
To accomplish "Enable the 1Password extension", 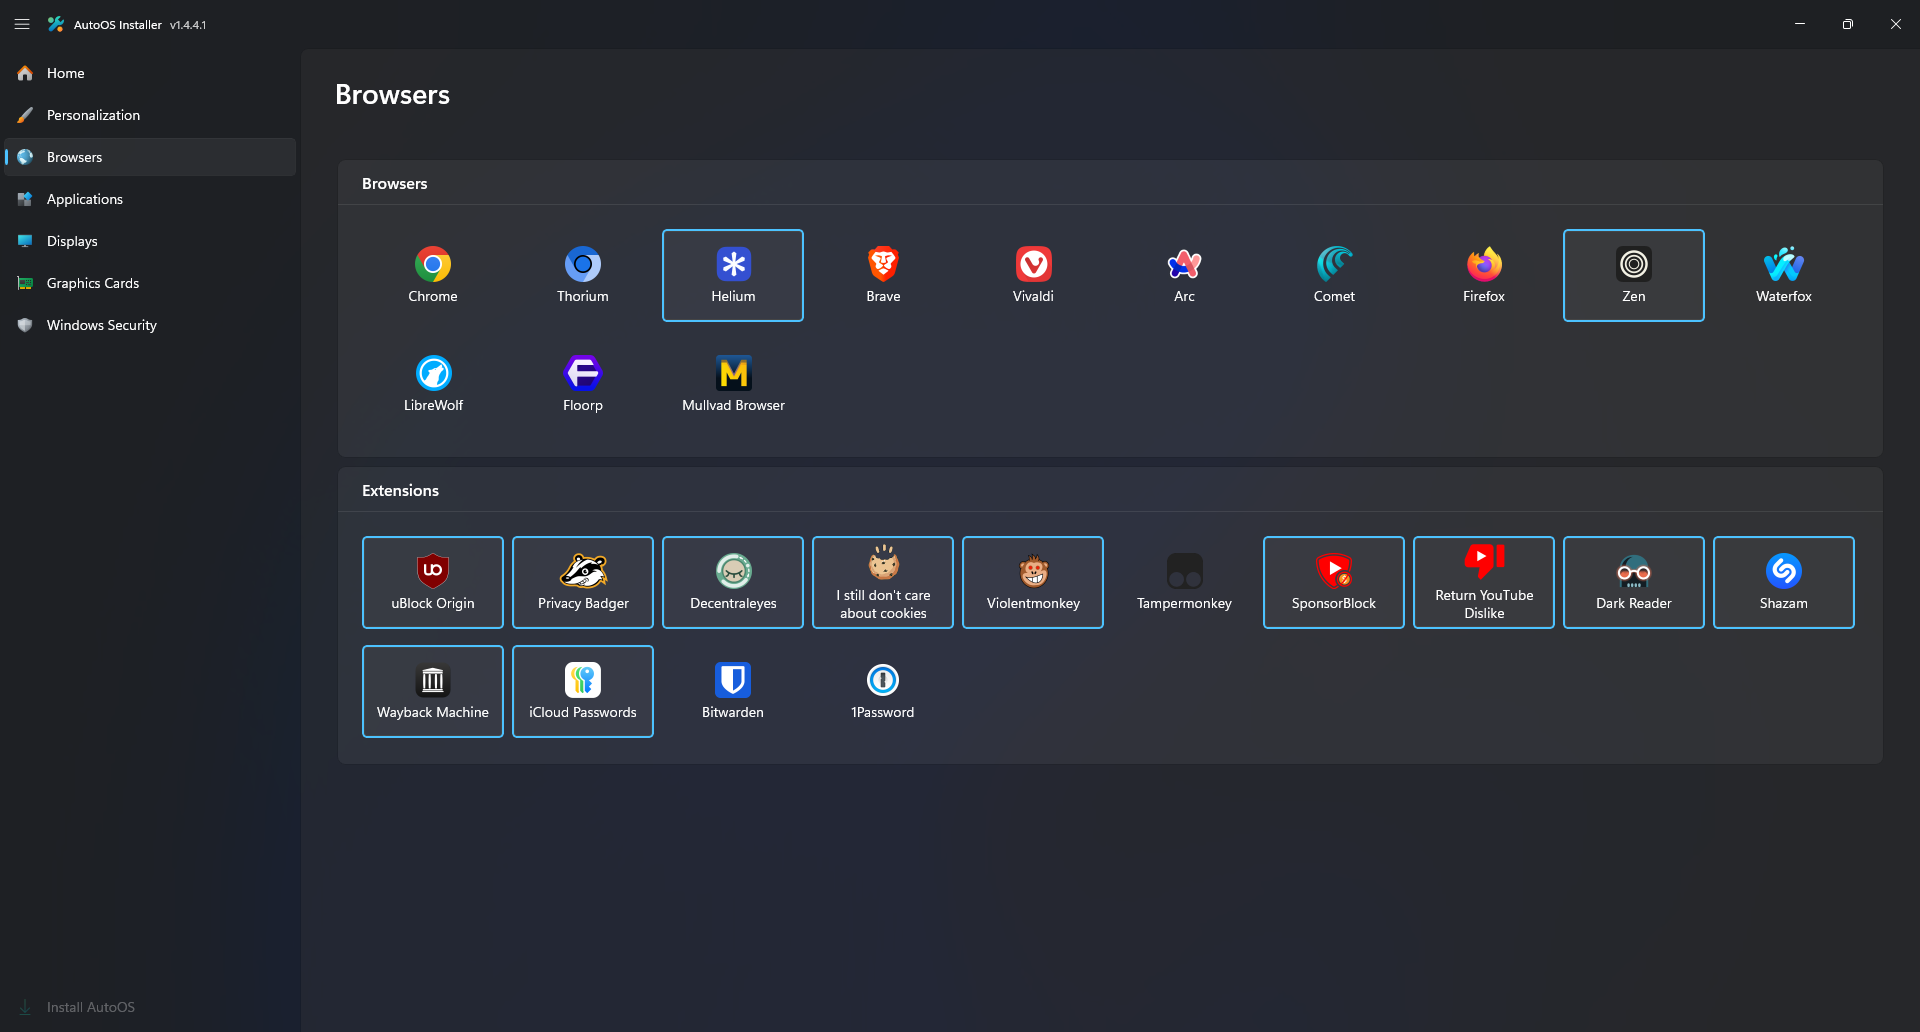I will tap(883, 691).
